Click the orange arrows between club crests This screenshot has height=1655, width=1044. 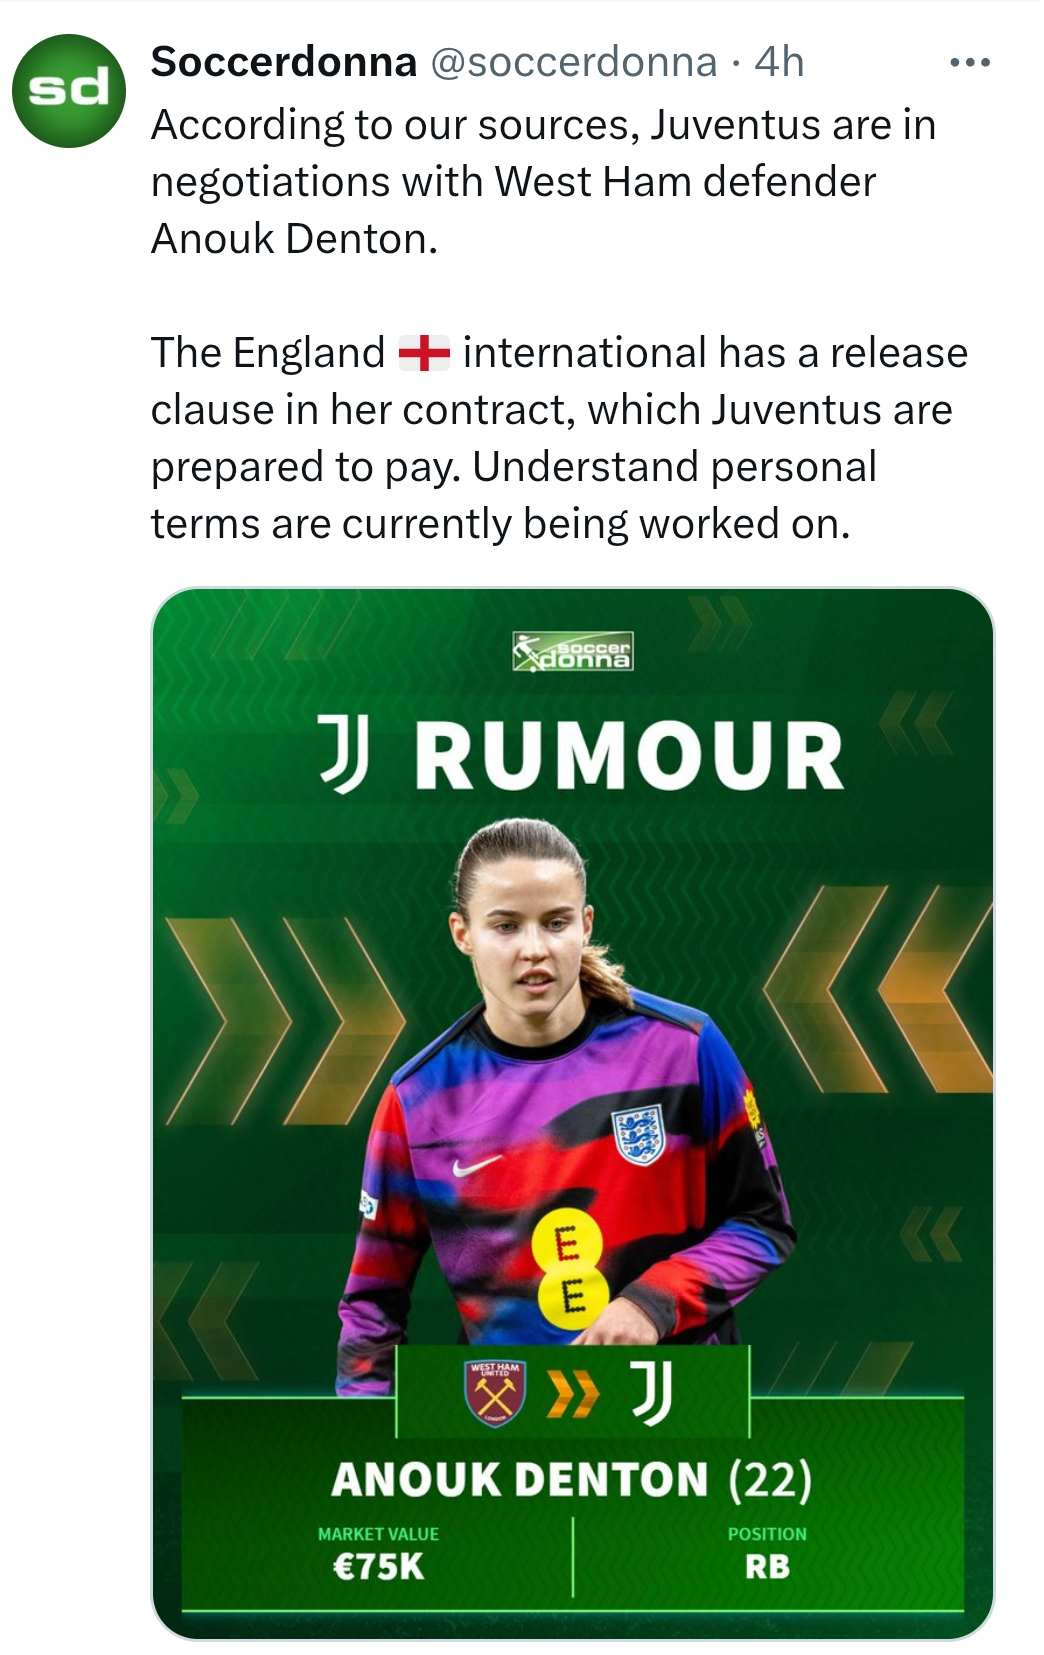click(572, 1395)
